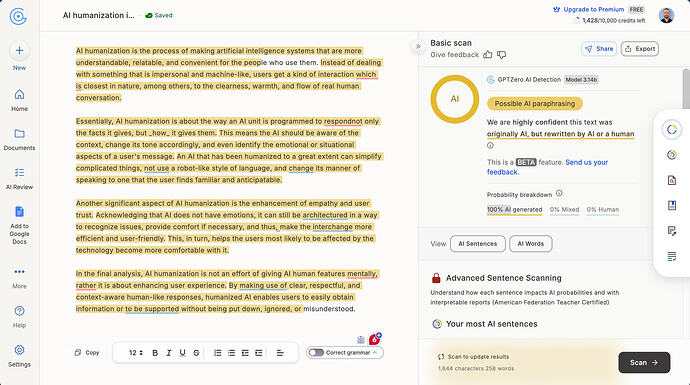
Task: Select the 100% AI generated probability segment
Action: pos(514,210)
